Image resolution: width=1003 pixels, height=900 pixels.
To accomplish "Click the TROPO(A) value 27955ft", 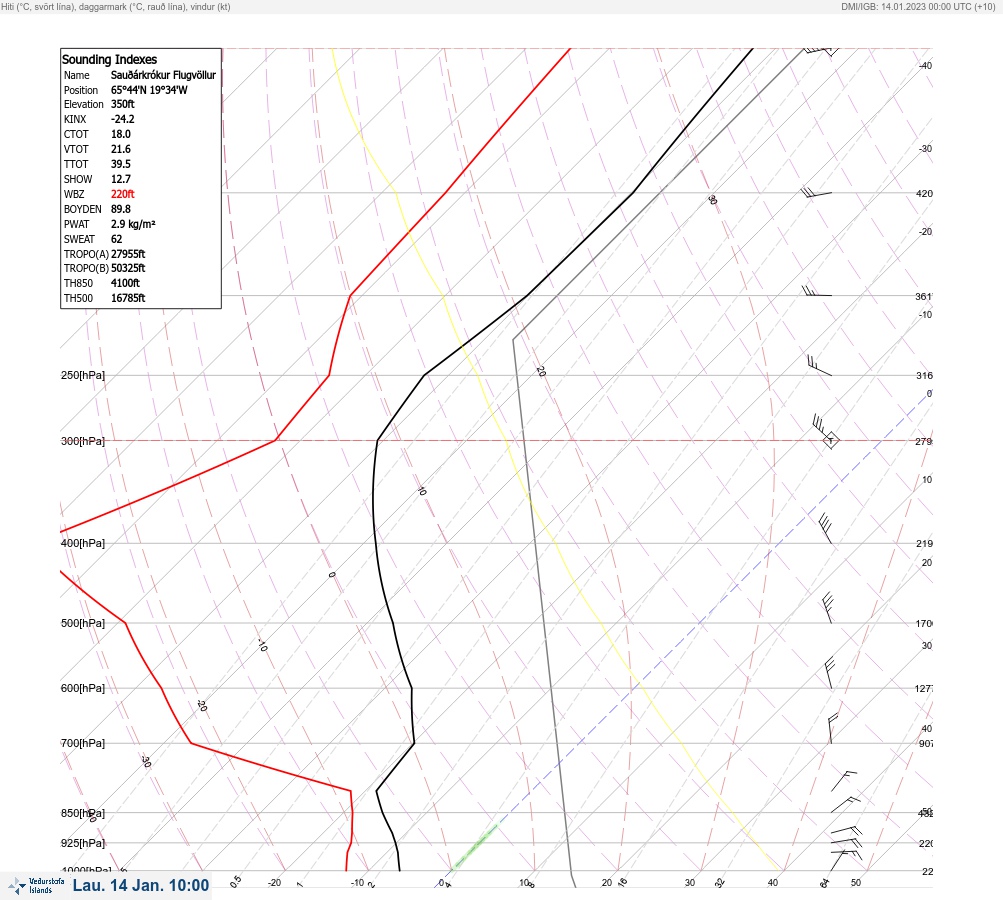I will (x=128, y=254).
